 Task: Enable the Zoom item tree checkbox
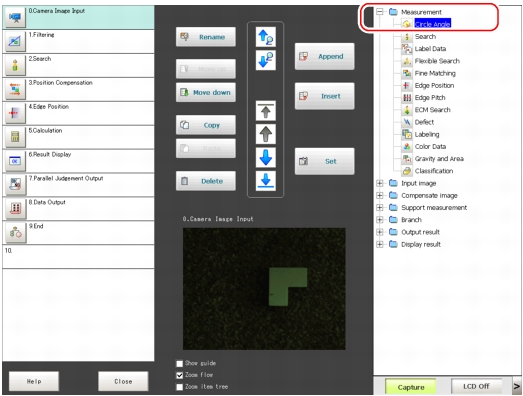click(x=180, y=387)
